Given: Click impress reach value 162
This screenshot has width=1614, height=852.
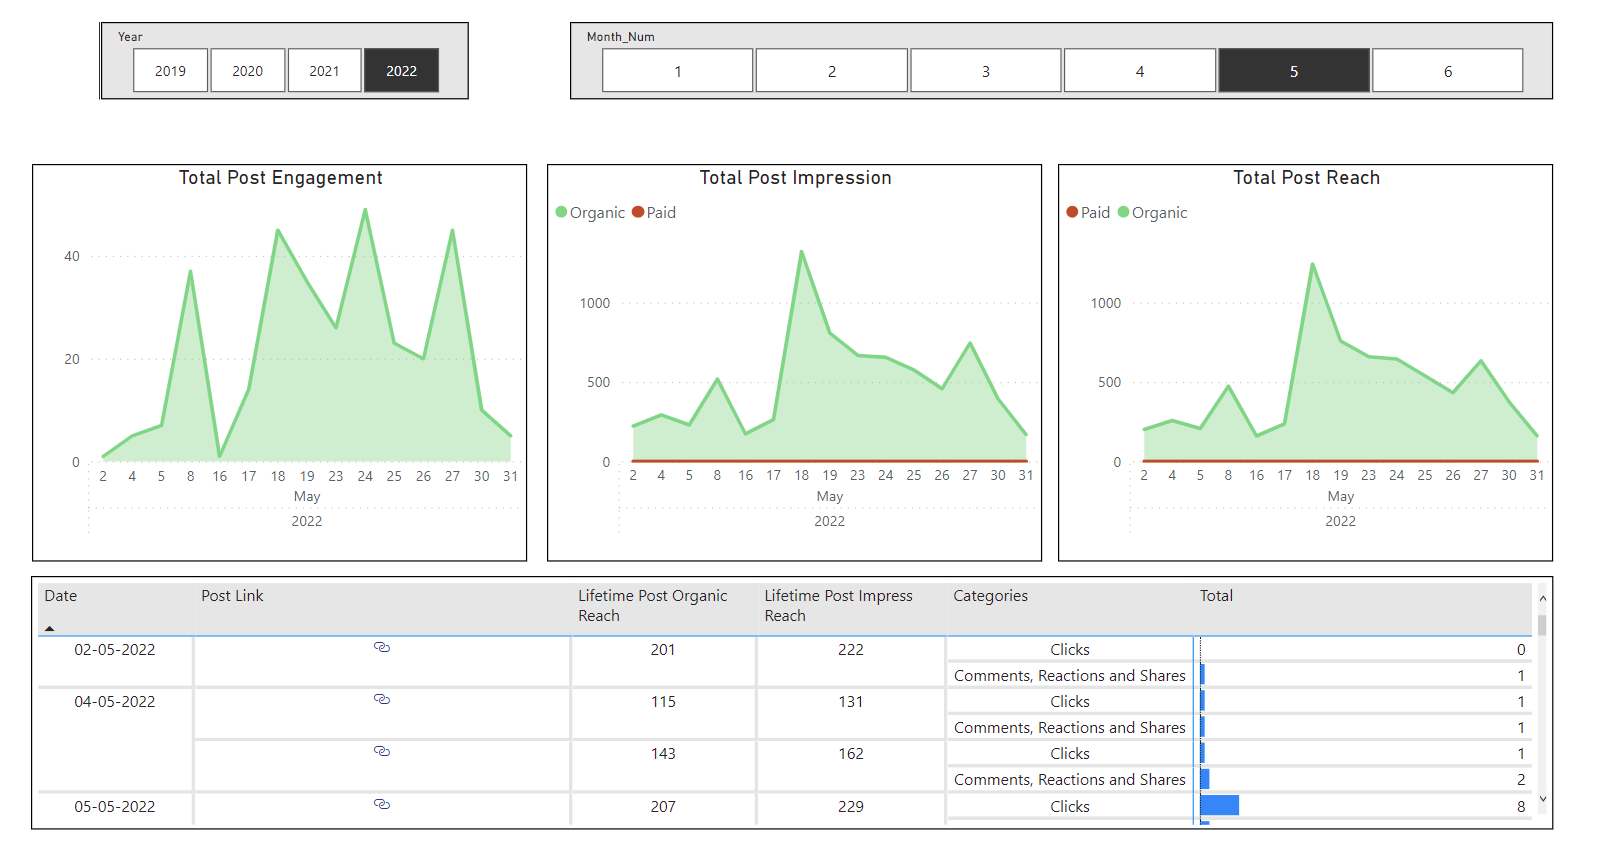Looking at the screenshot, I should 851,754.
